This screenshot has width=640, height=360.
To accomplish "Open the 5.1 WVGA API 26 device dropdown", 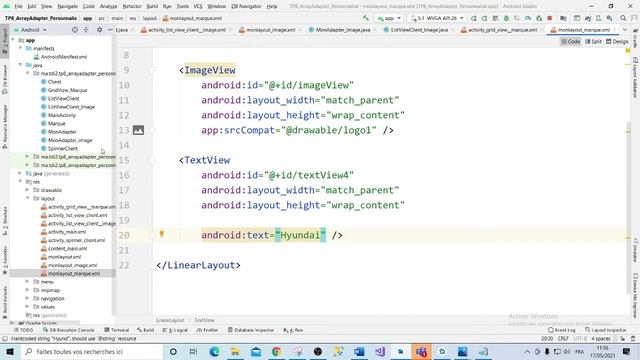I will pos(437,18).
